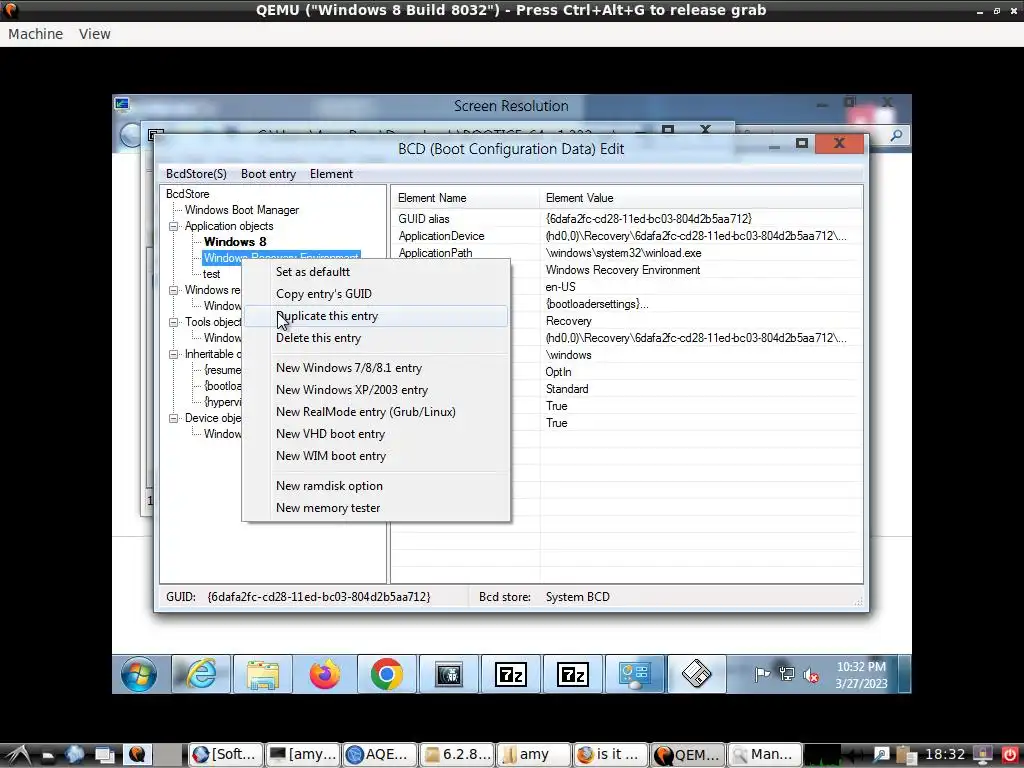This screenshot has height=768, width=1024.
Task: Launch Firefox from the guest taskbar
Action: (325, 674)
